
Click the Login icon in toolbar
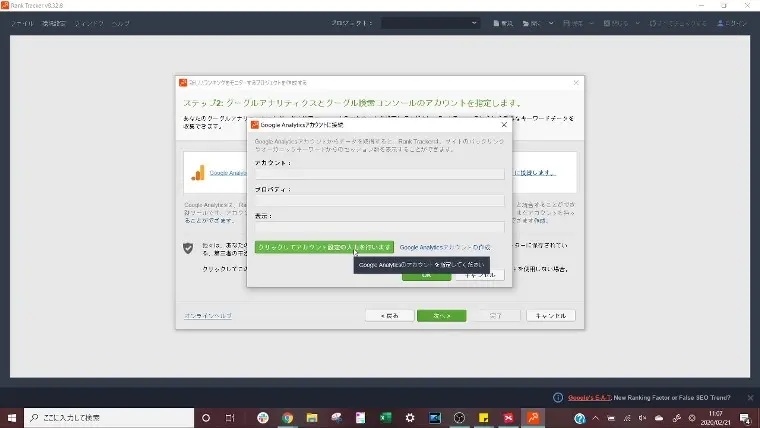[x=733, y=23]
